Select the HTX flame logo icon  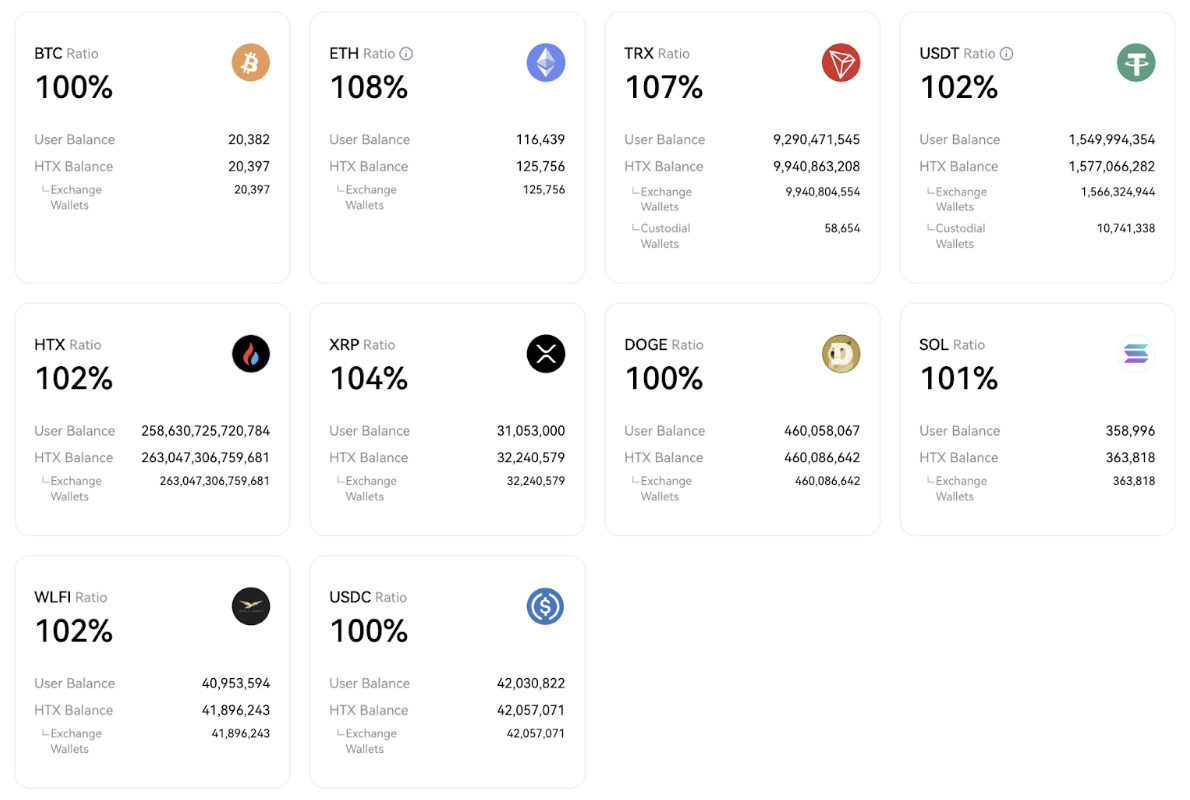click(250, 353)
